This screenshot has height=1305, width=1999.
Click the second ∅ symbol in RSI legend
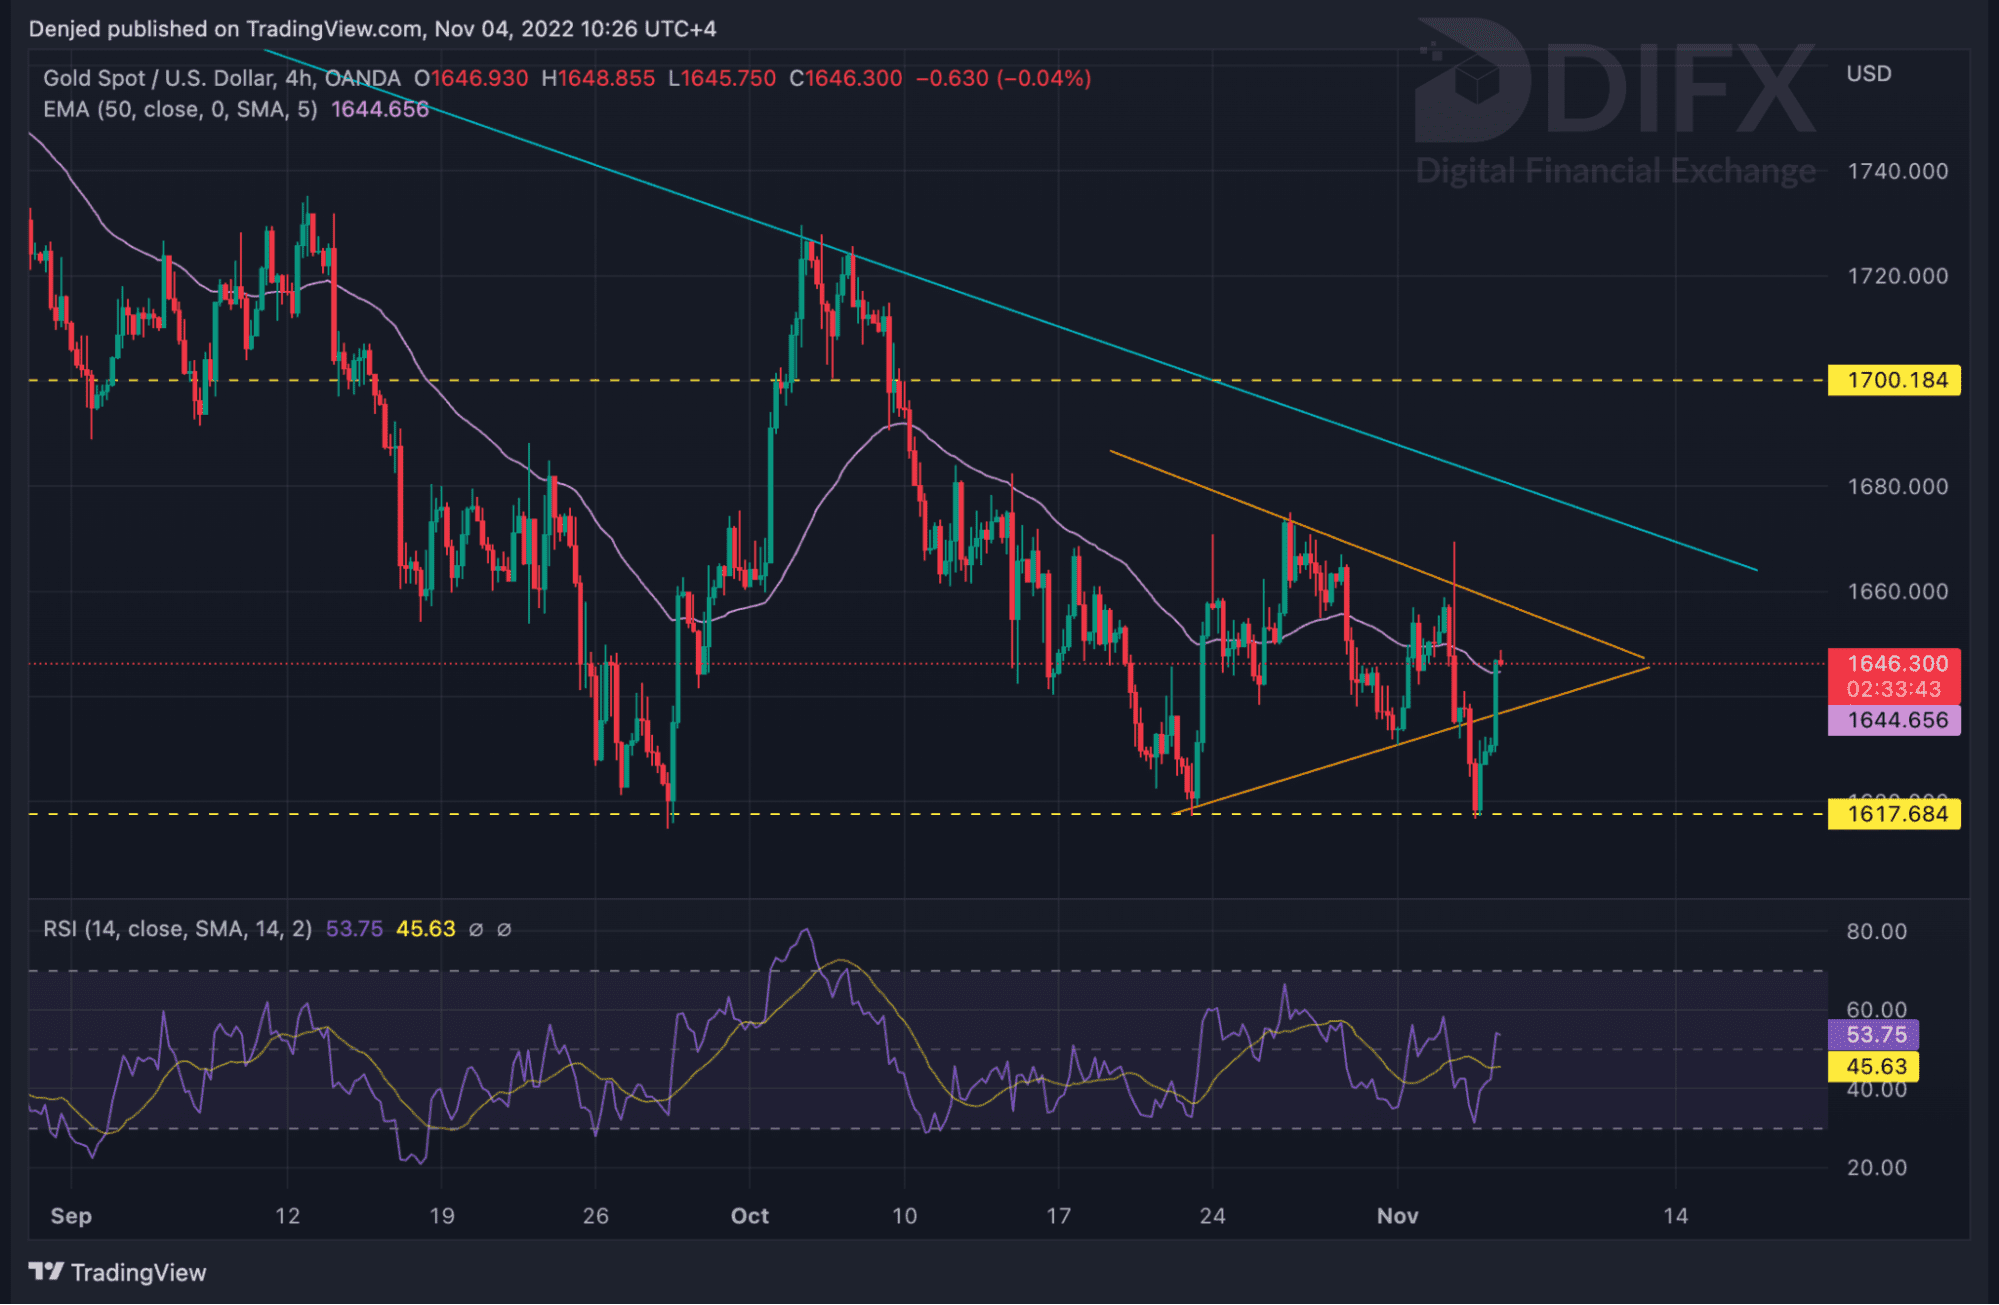[504, 929]
